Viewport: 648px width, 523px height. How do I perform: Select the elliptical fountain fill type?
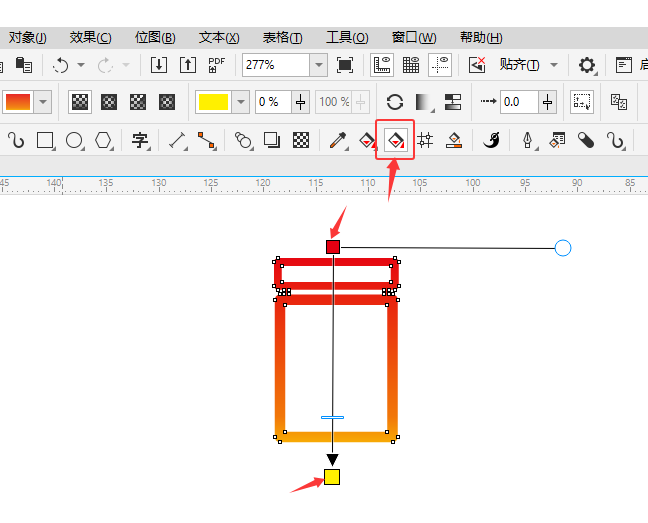109,102
